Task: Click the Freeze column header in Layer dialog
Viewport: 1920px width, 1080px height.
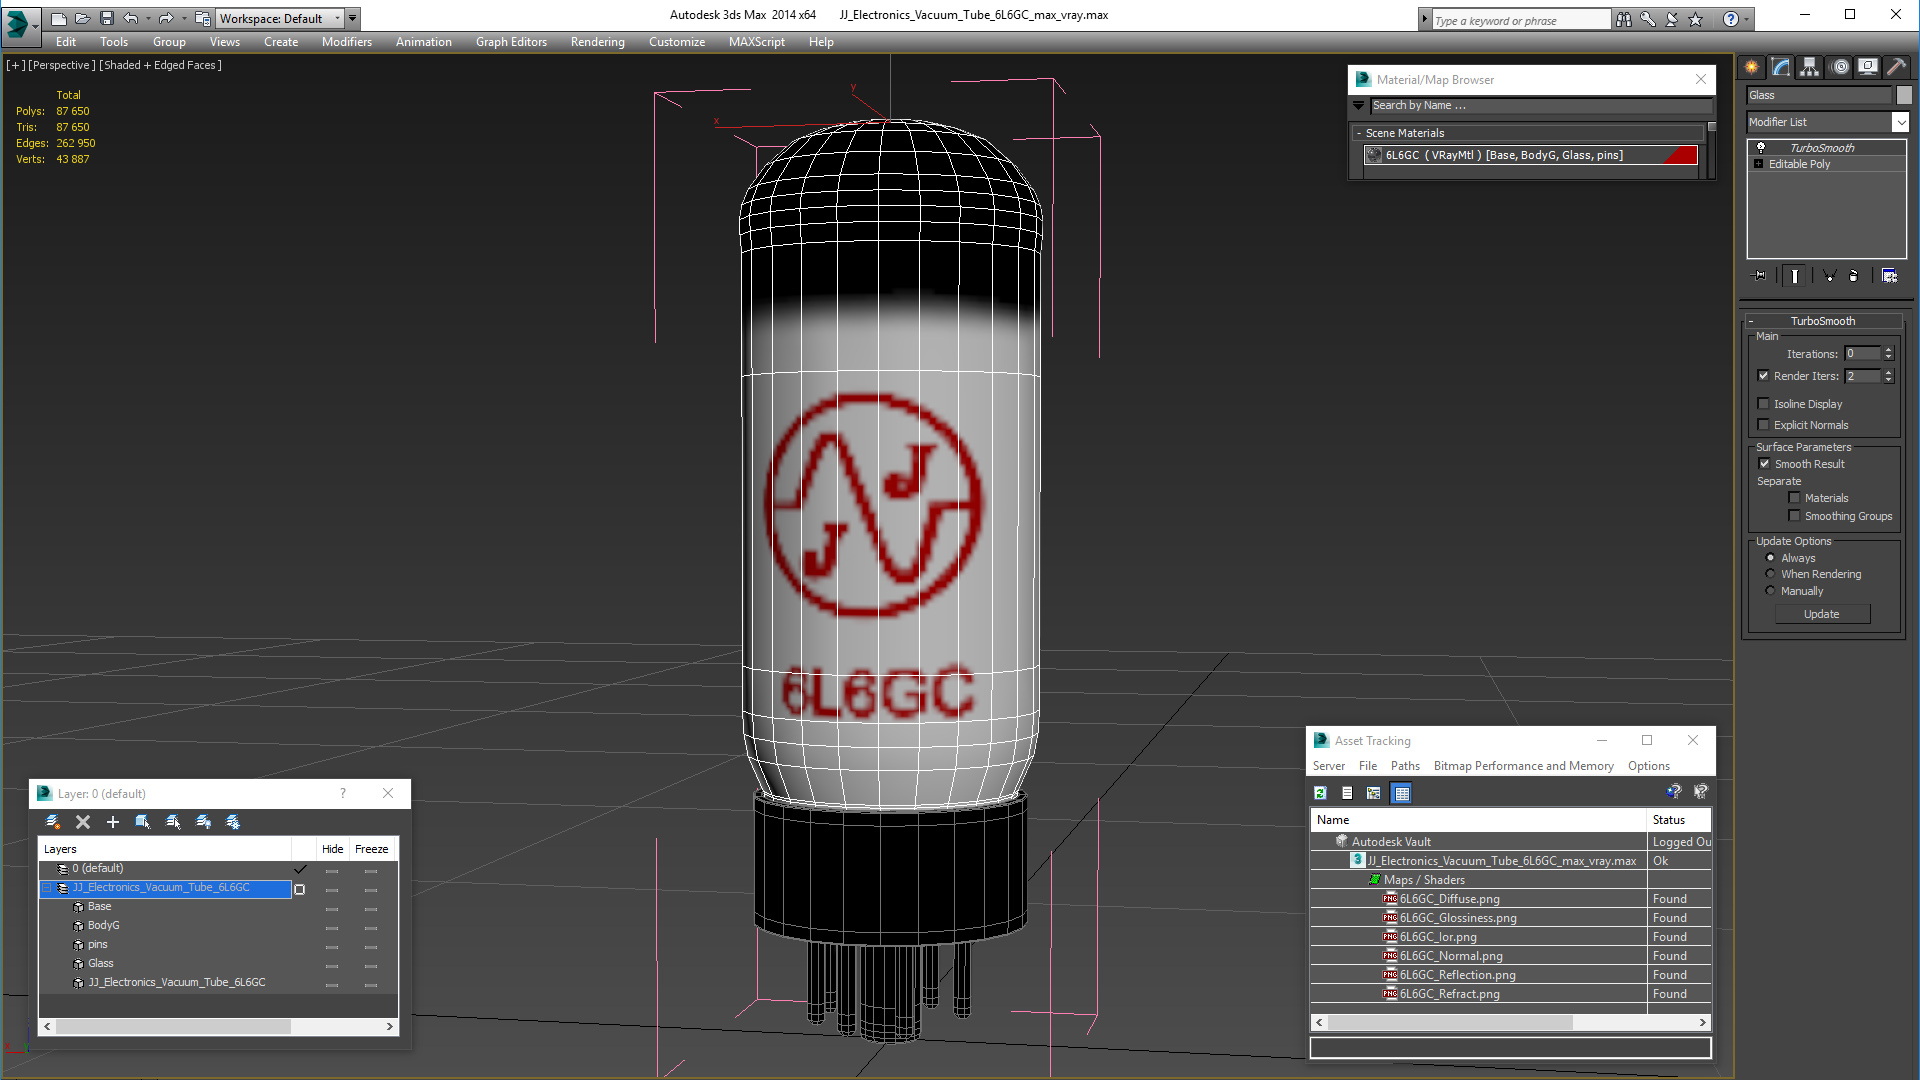Action: pos(371,849)
